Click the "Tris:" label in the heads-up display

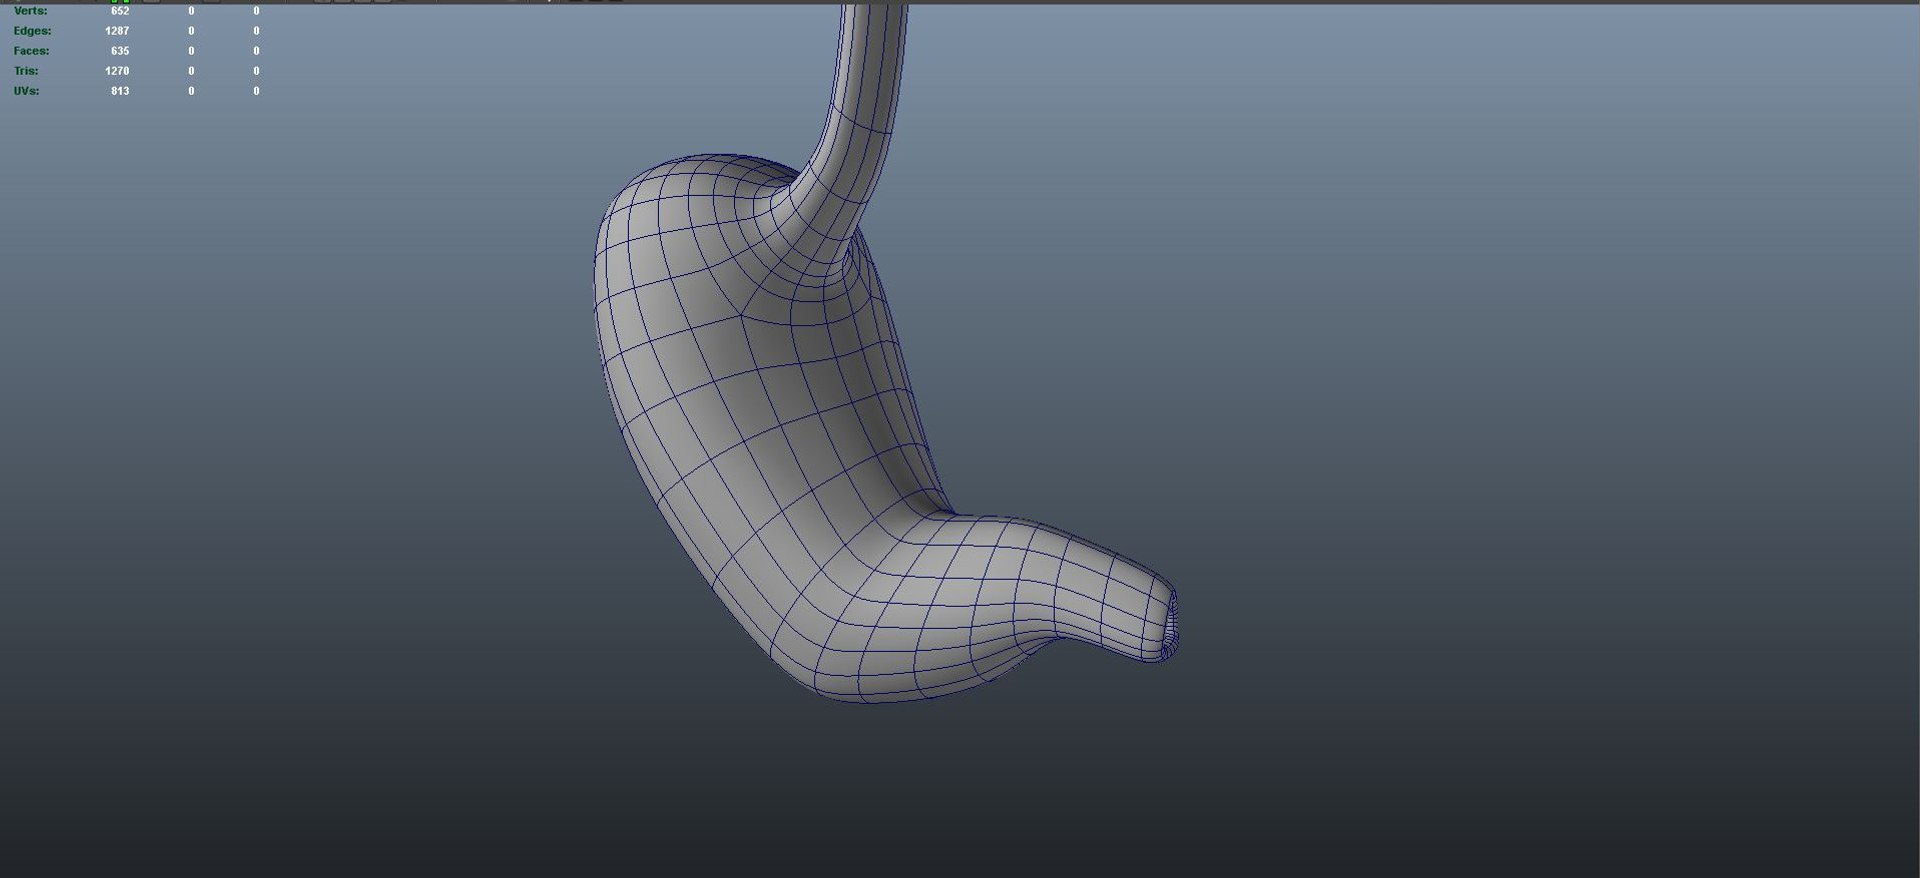point(26,71)
